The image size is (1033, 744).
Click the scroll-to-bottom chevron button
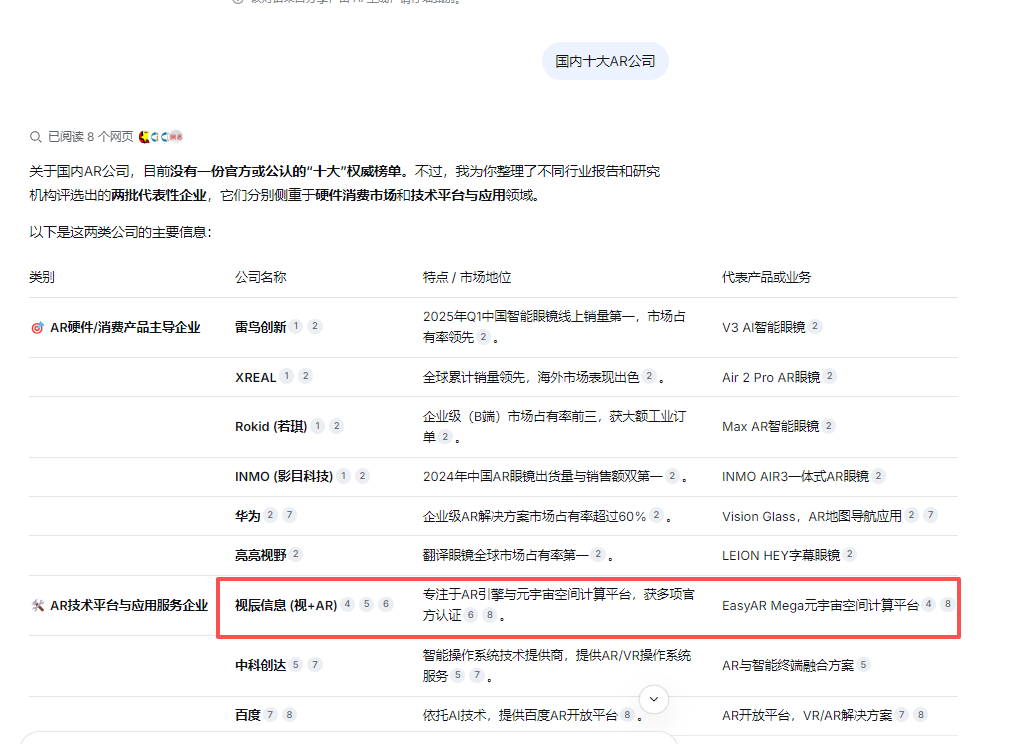click(x=654, y=699)
